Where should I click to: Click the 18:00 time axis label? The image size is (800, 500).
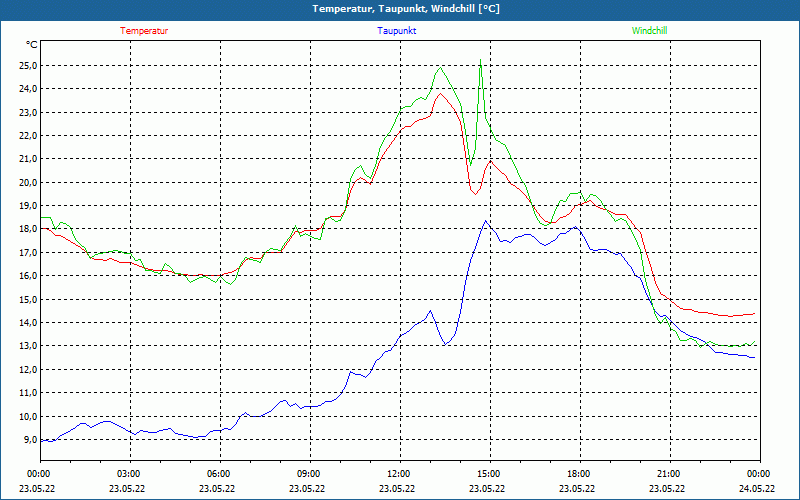(x=580, y=474)
